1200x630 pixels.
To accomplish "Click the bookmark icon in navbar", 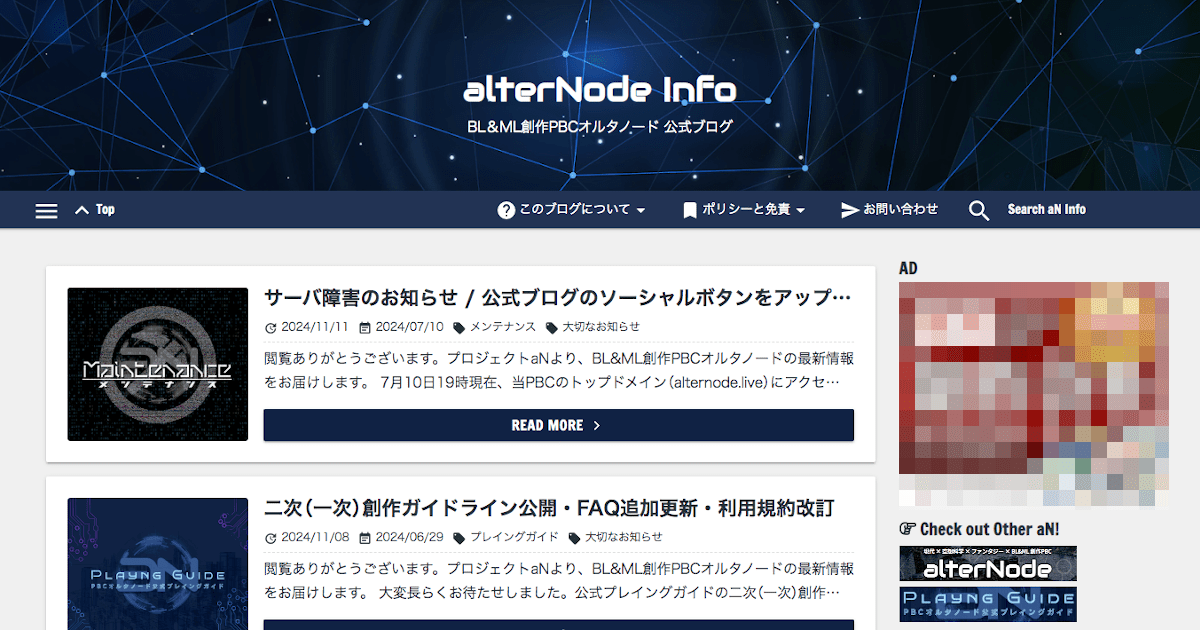I will 689,210.
